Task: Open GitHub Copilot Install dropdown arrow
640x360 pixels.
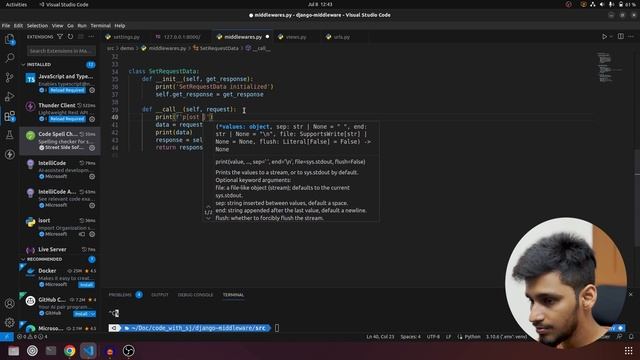Action: point(93,314)
